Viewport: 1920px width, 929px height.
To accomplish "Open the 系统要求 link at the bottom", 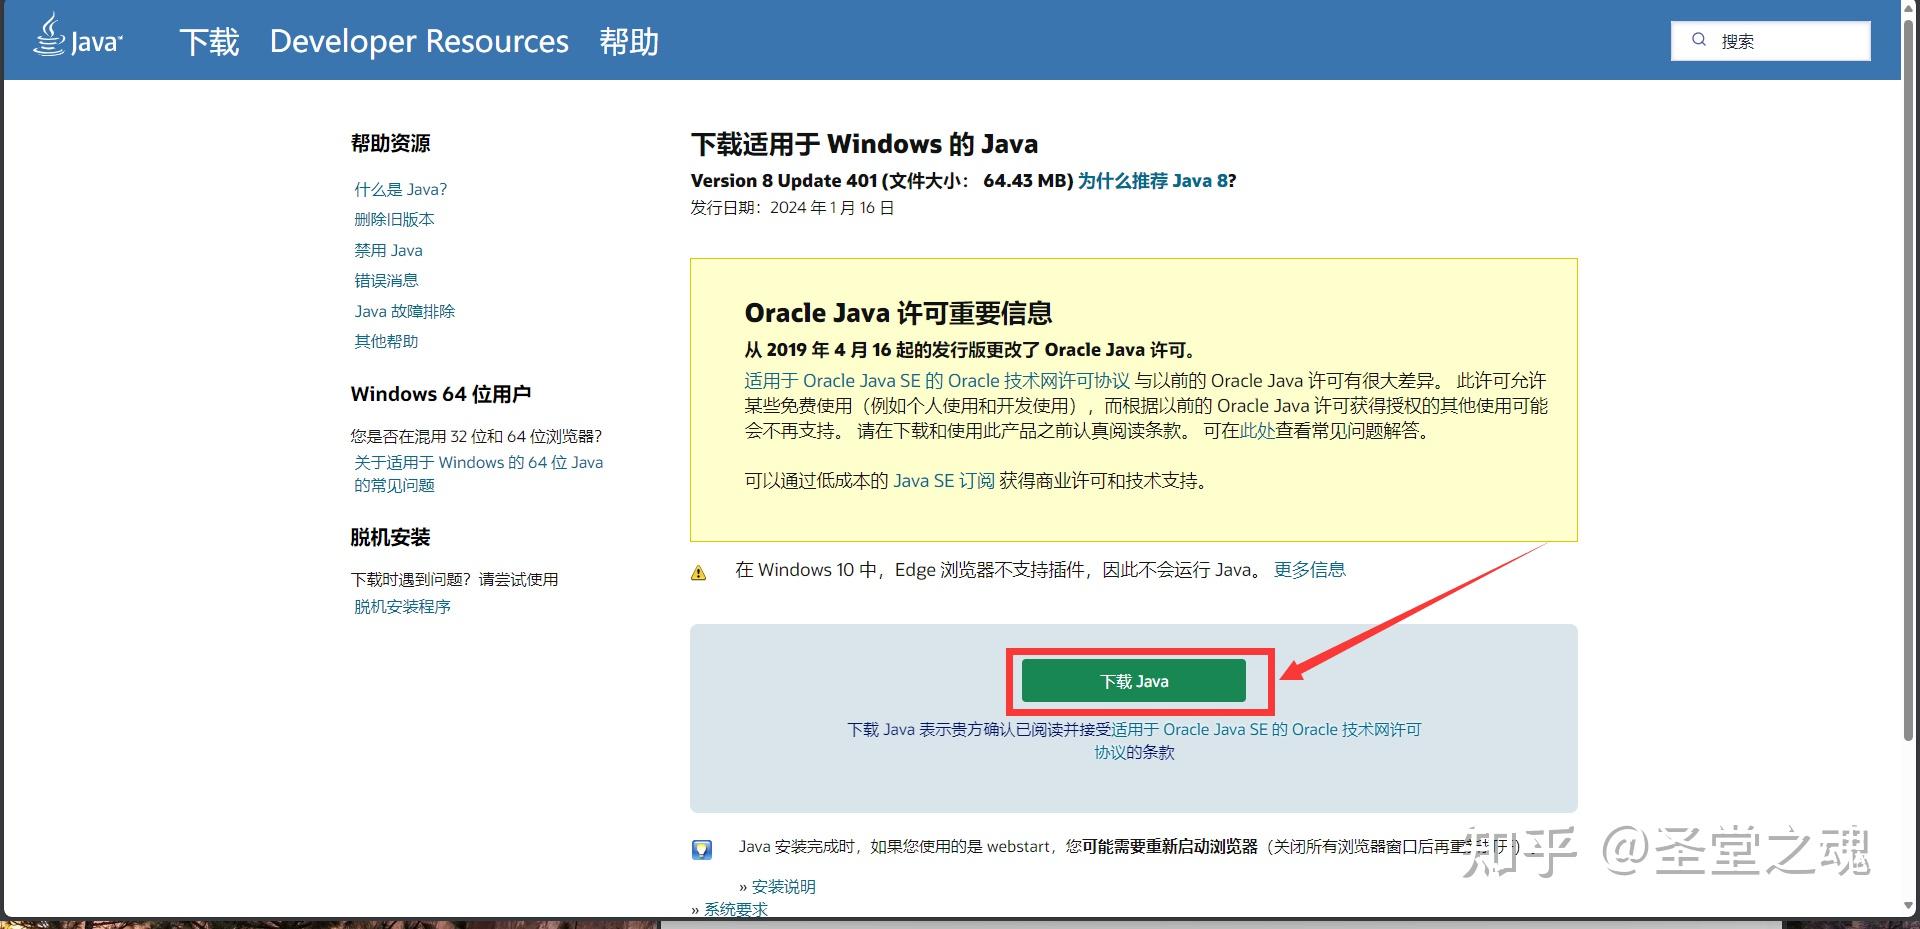I will [735, 910].
